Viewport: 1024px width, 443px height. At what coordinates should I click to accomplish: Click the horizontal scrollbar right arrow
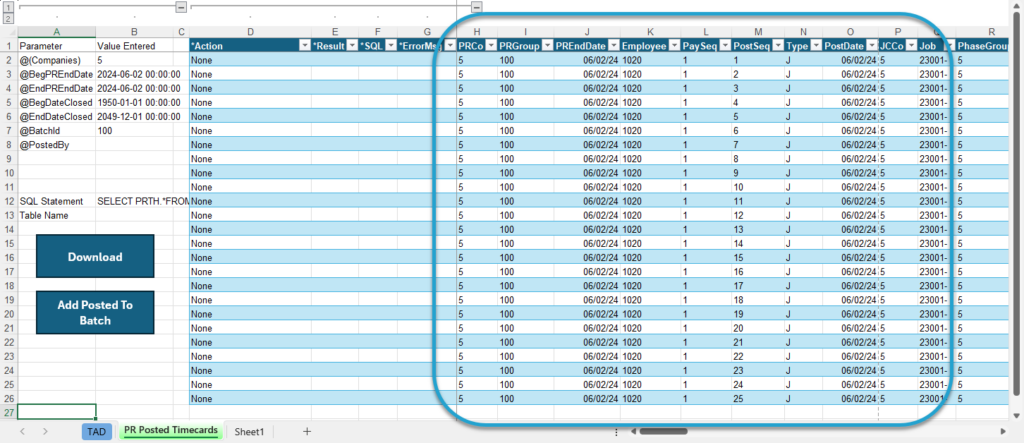pyautogui.click(x=1003, y=431)
